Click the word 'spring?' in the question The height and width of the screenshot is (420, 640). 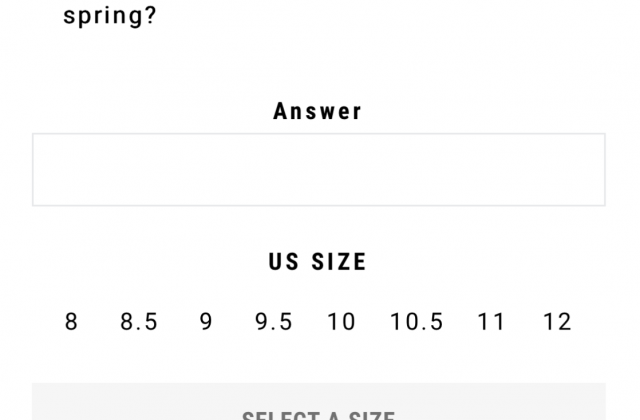(110, 16)
